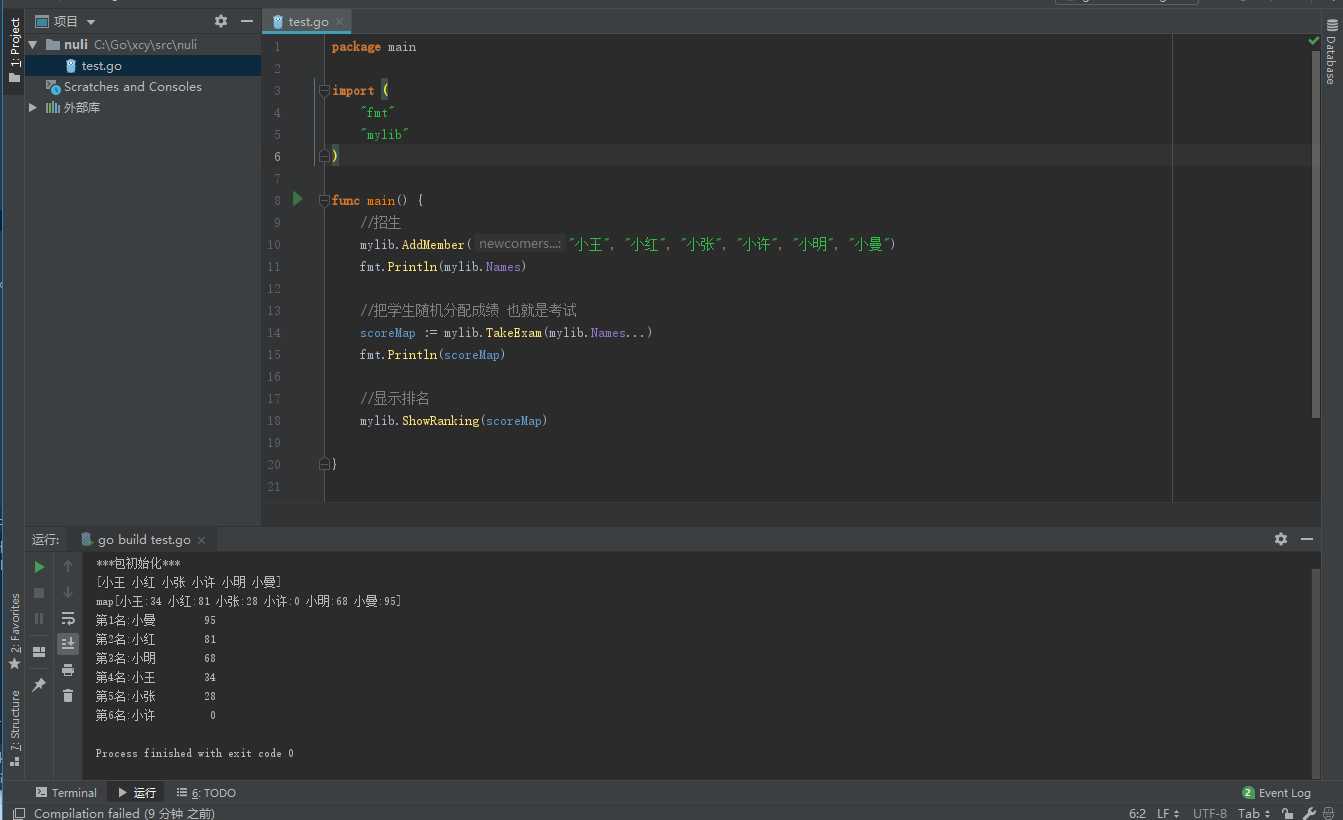Open the 2: Favorites side tool window
1343x820 pixels.
14,632
